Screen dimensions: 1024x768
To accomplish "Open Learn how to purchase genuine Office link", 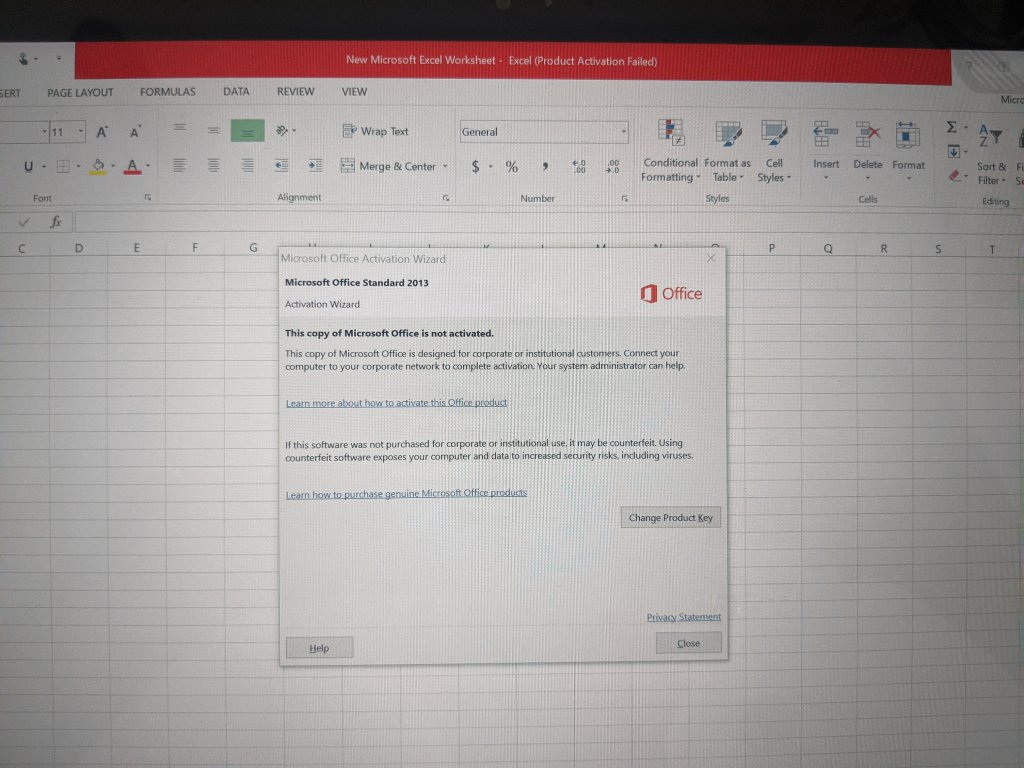I will pyautogui.click(x=406, y=494).
